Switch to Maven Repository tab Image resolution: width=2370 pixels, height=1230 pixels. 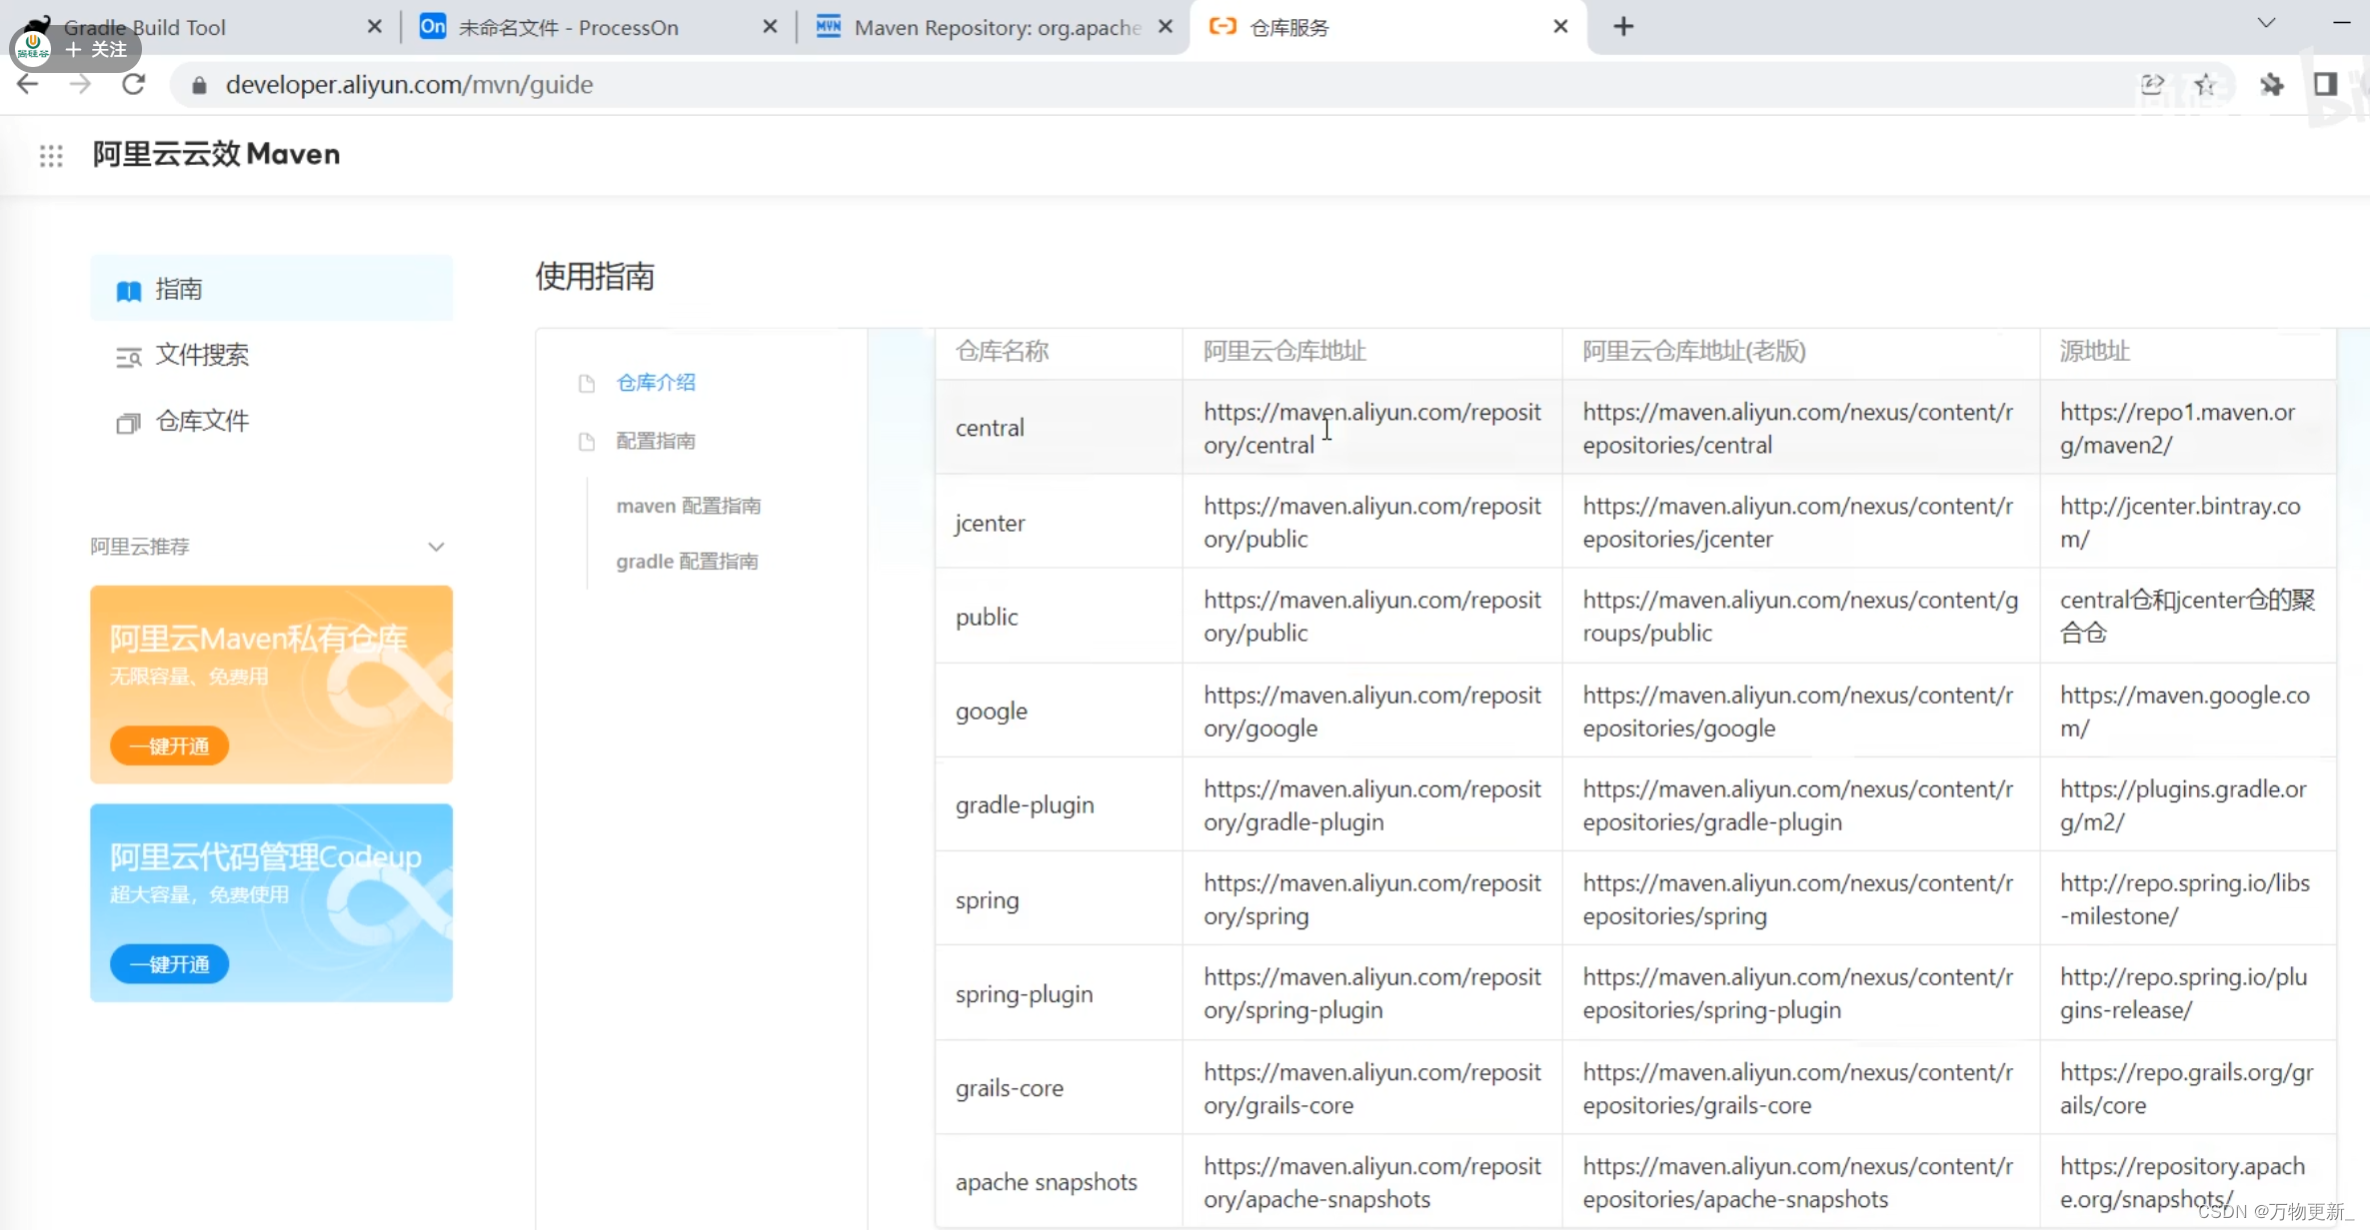(997, 27)
